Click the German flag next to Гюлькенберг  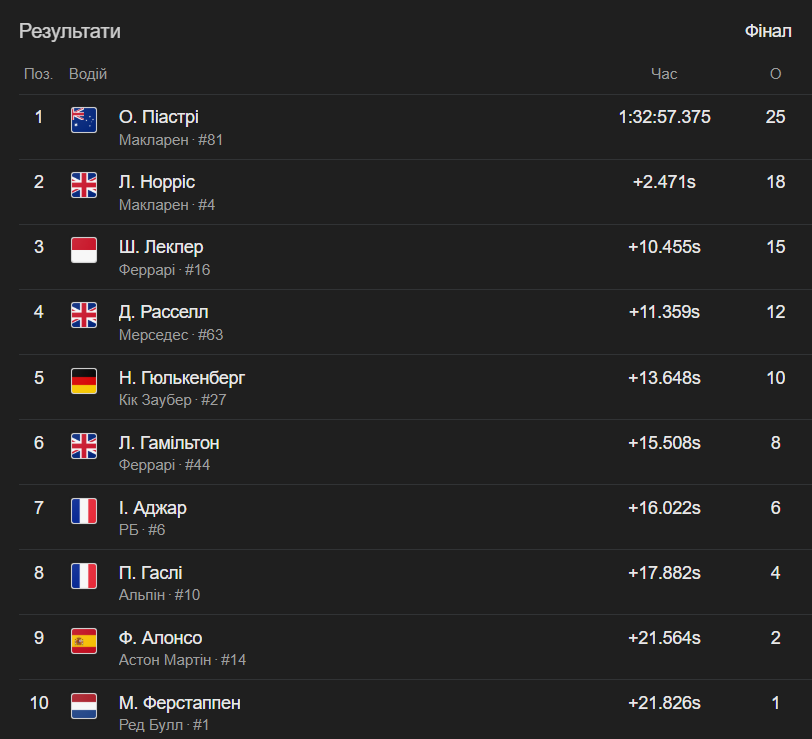(x=84, y=381)
